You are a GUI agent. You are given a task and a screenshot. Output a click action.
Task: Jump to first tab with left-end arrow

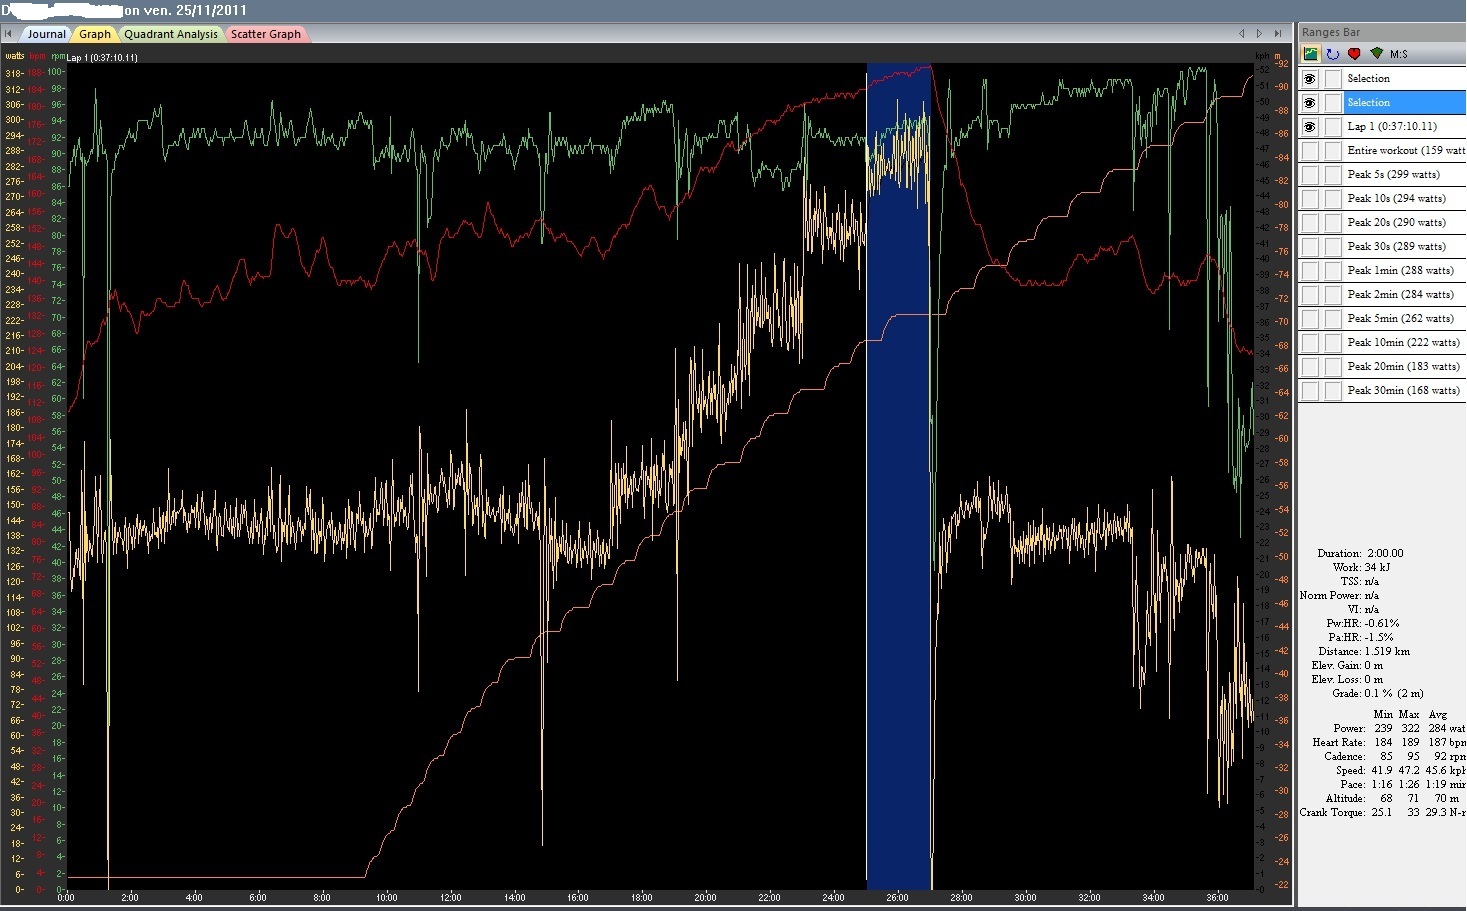click(x=8, y=34)
